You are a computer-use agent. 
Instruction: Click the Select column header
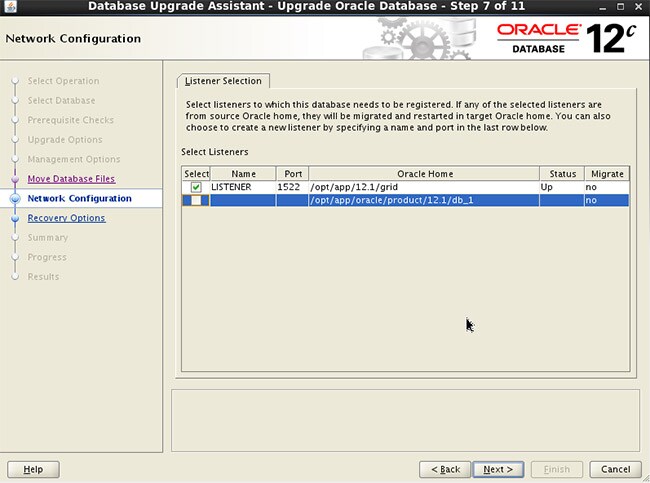click(196, 174)
